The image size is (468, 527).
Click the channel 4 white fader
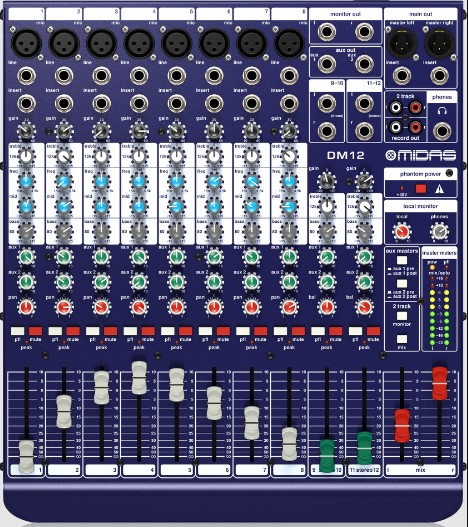139,378
